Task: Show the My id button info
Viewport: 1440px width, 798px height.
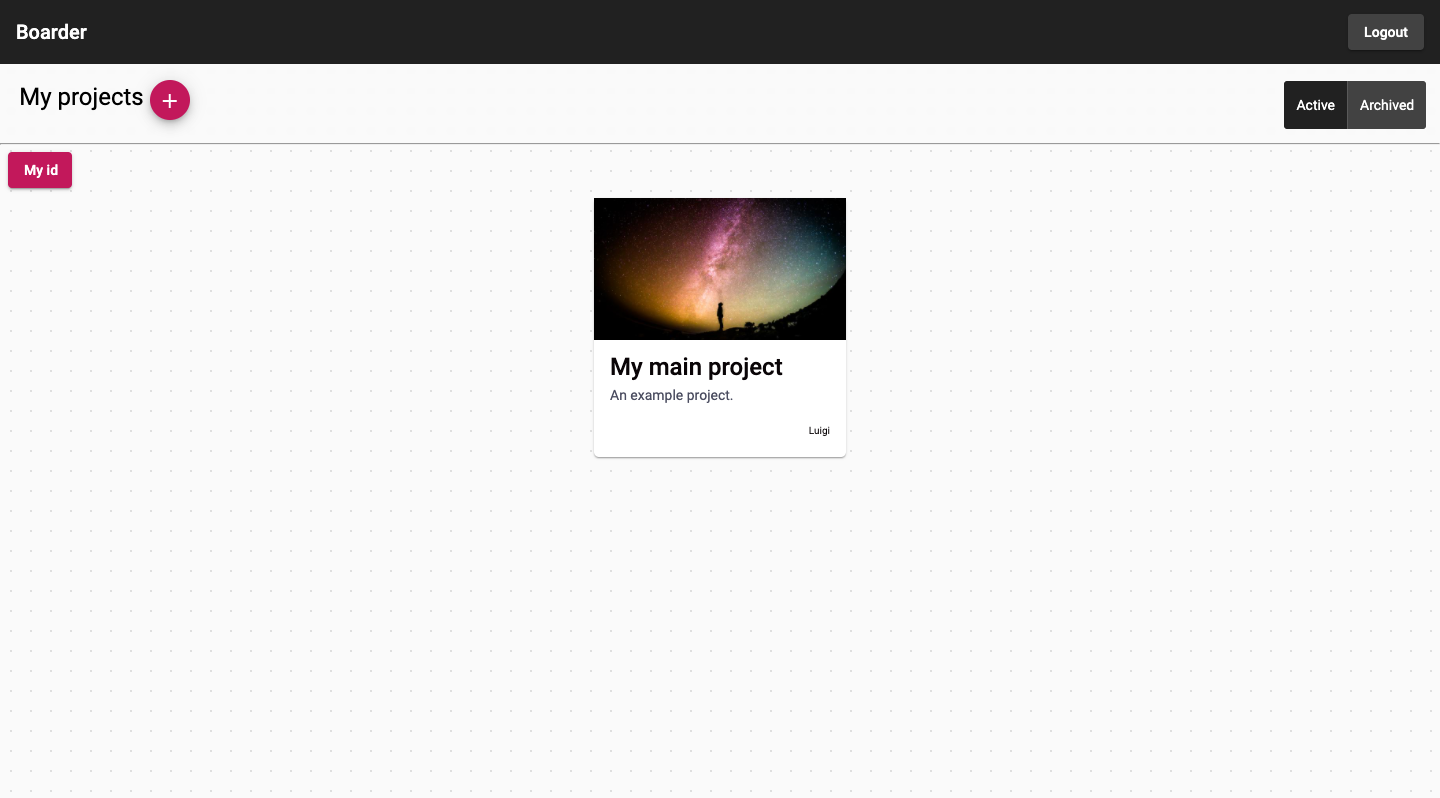Action: 40,170
